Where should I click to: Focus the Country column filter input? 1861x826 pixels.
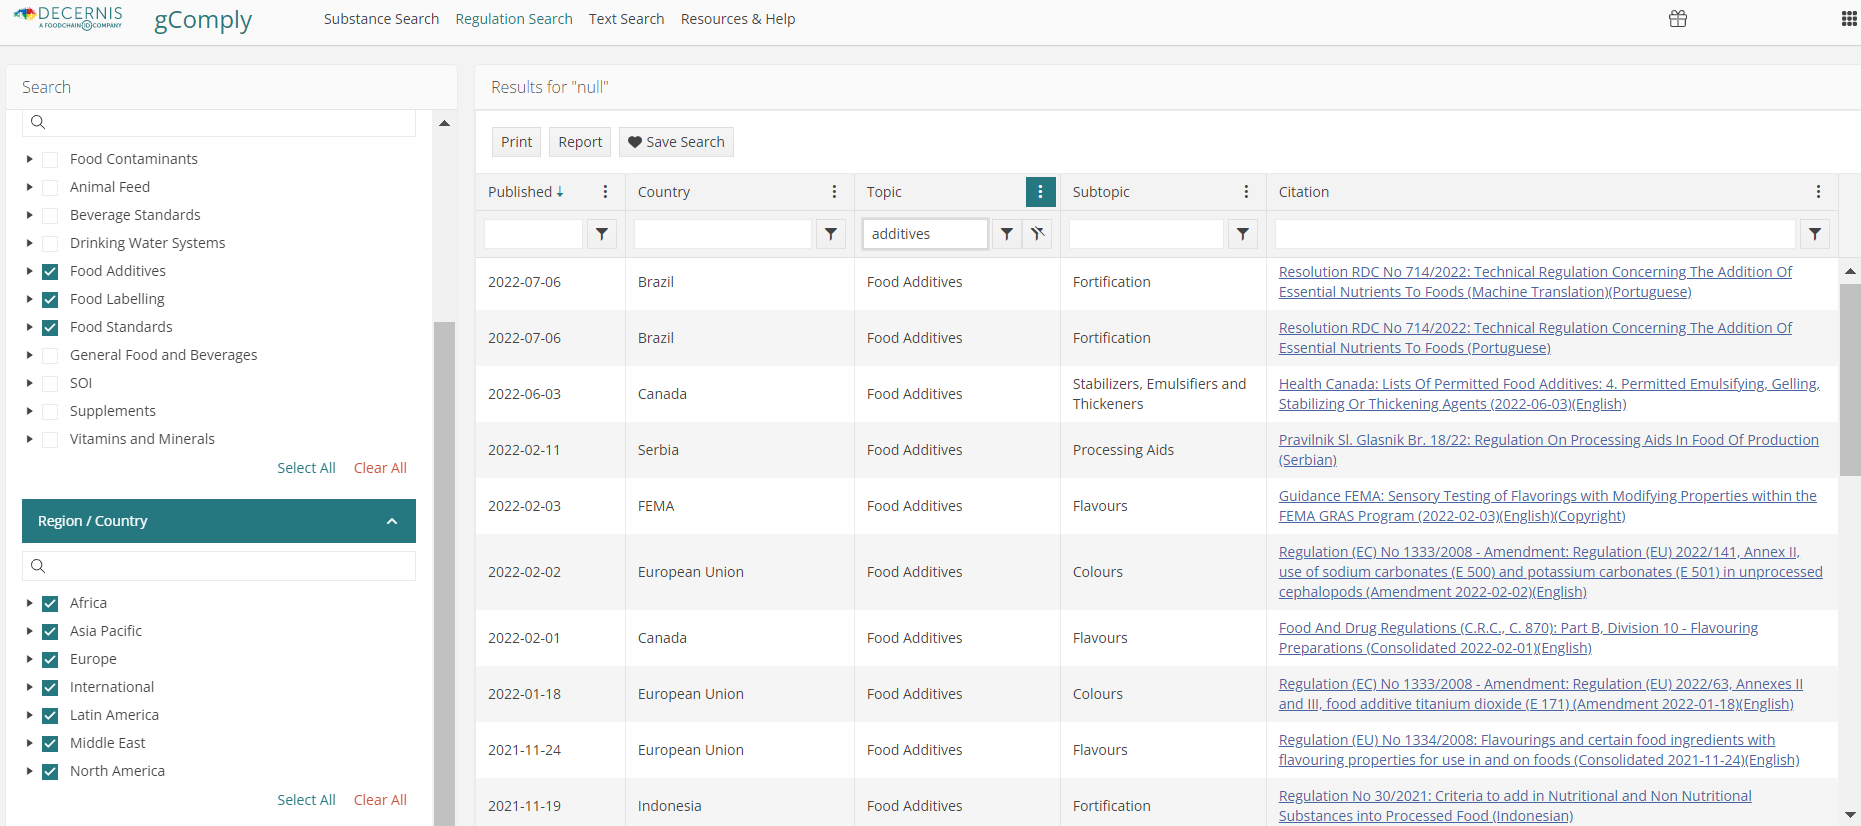(722, 234)
